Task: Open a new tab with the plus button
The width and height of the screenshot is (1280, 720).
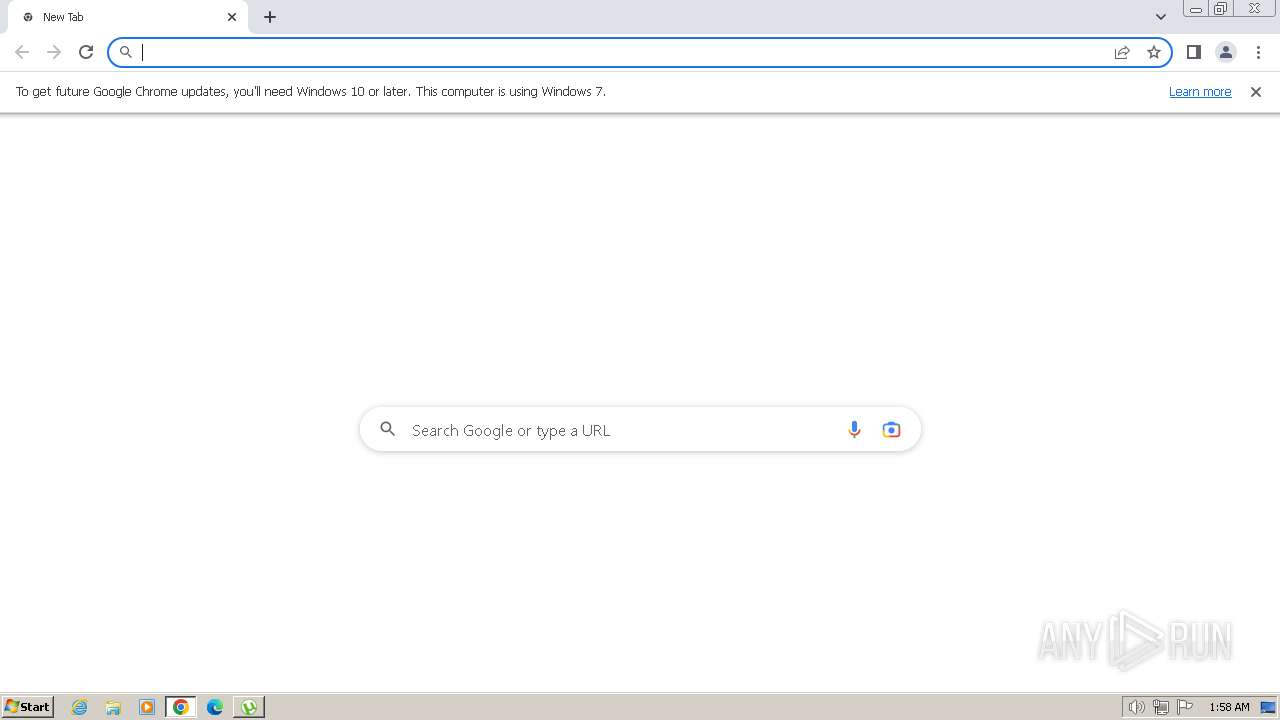Action: pyautogui.click(x=270, y=17)
